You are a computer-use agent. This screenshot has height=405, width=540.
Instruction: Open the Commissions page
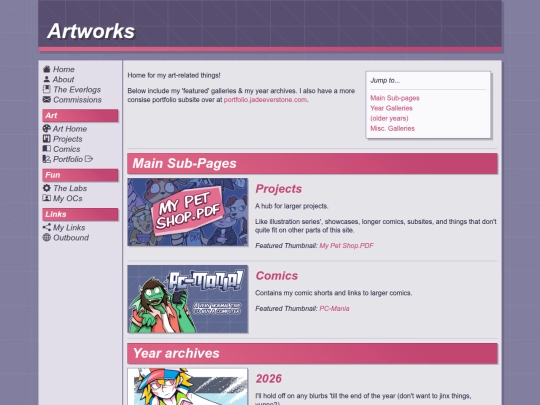[77, 100]
